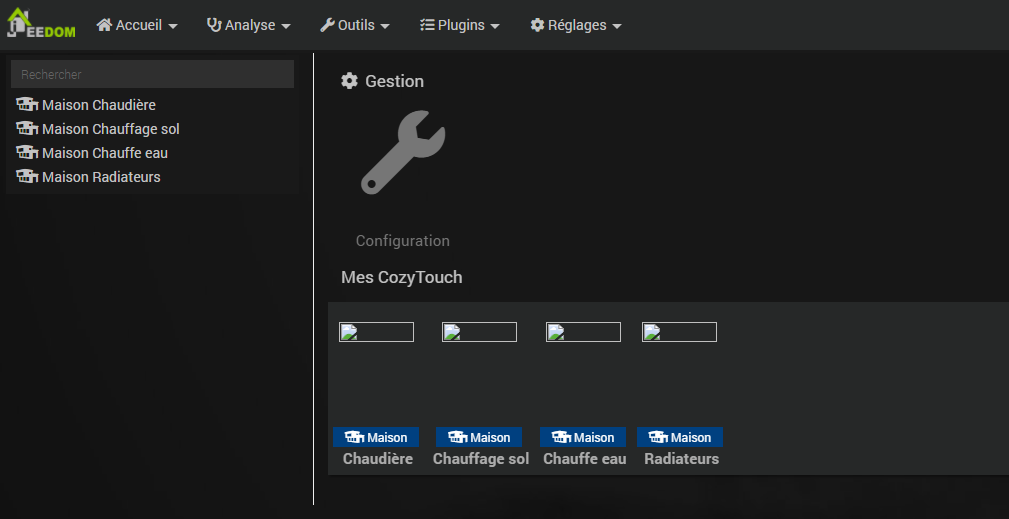This screenshot has height=519, width=1009.
Task: Open the large wrench Configuration icon
Action: click(403, 152)
